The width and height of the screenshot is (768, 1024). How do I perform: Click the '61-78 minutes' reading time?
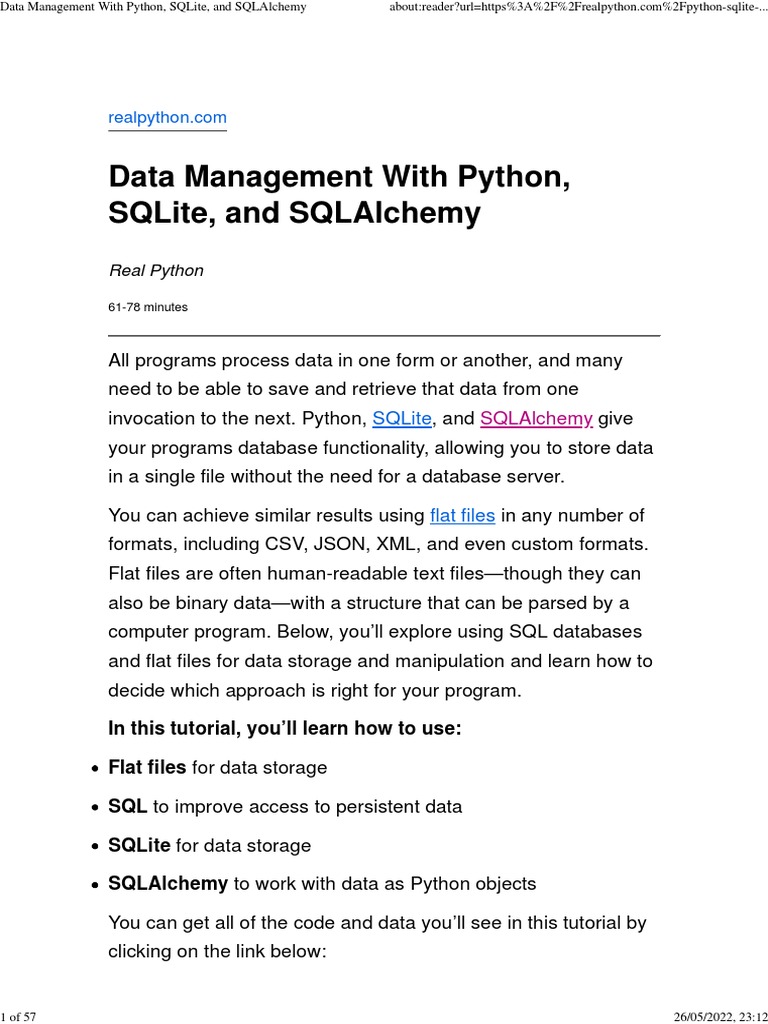tap(147, 307)
